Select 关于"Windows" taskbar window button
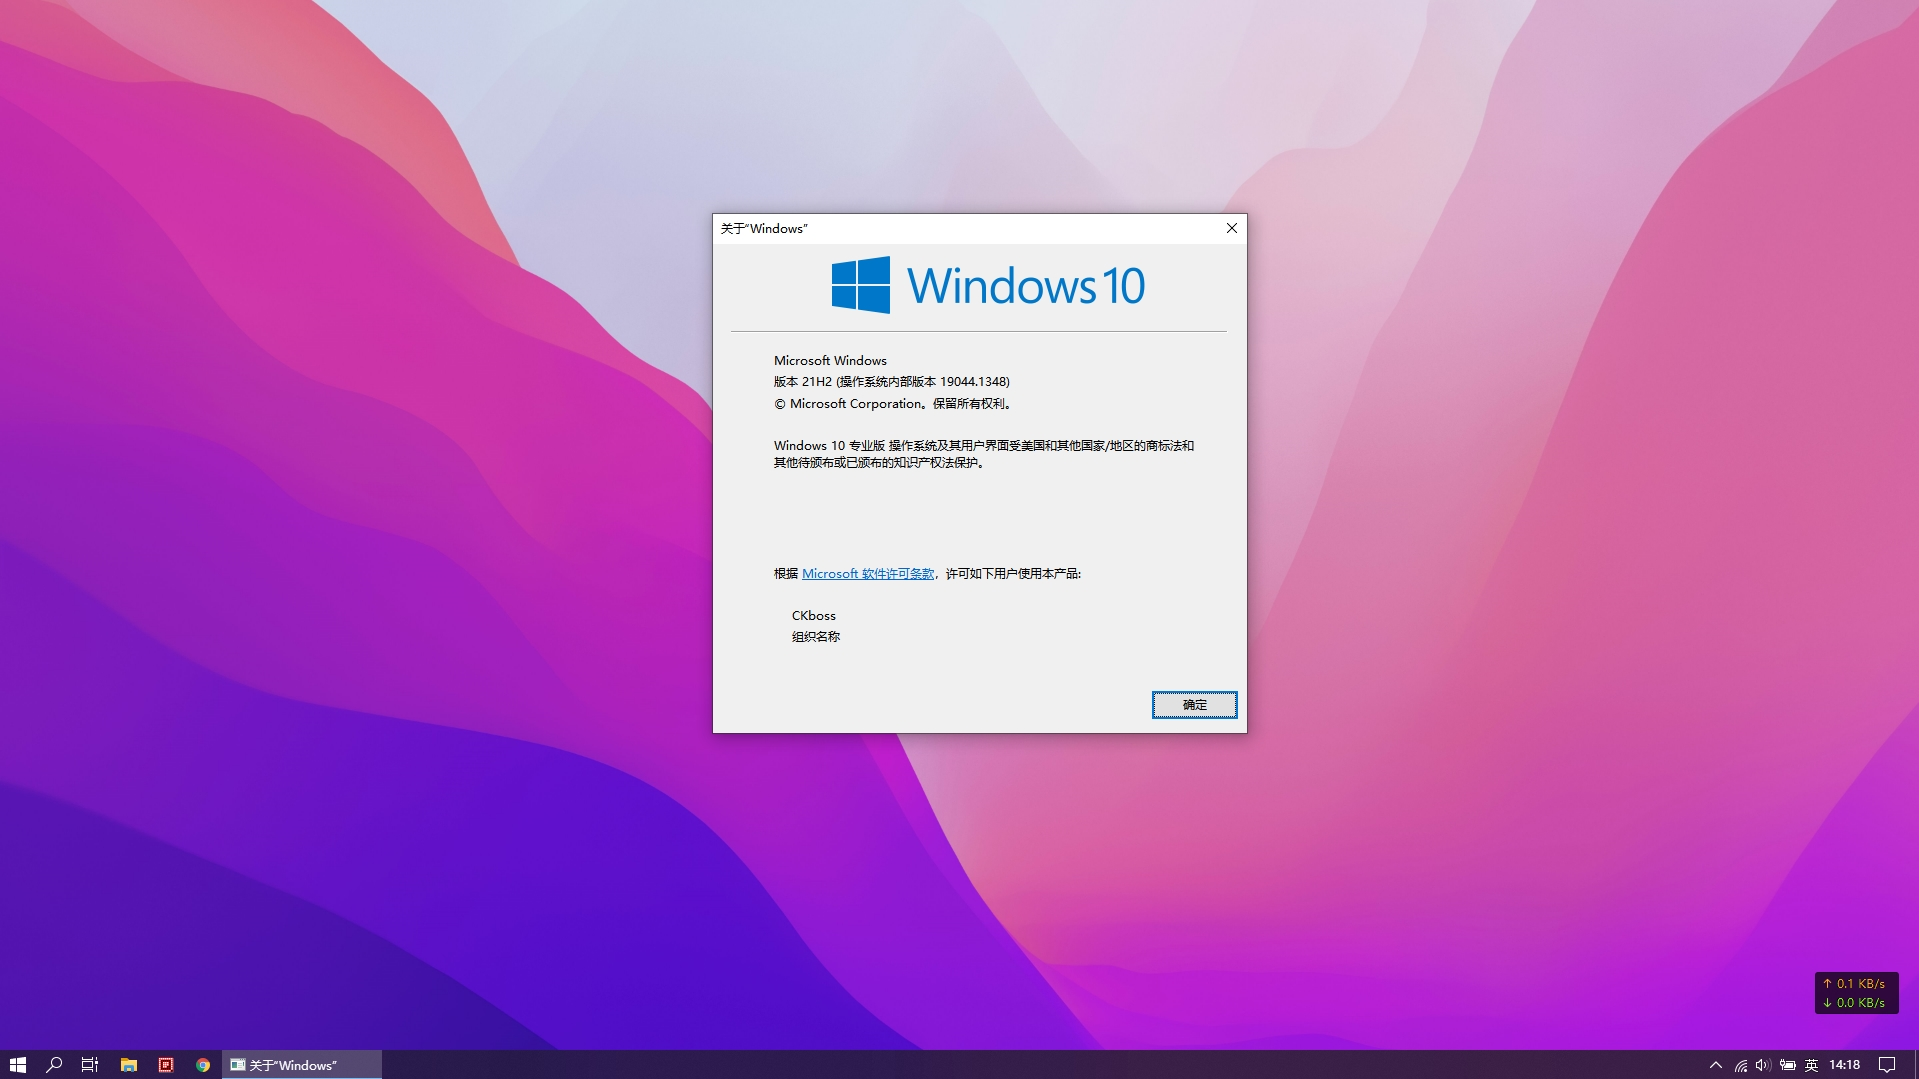This screenshot has width=1919, height=1079. tap(302, 1065)
